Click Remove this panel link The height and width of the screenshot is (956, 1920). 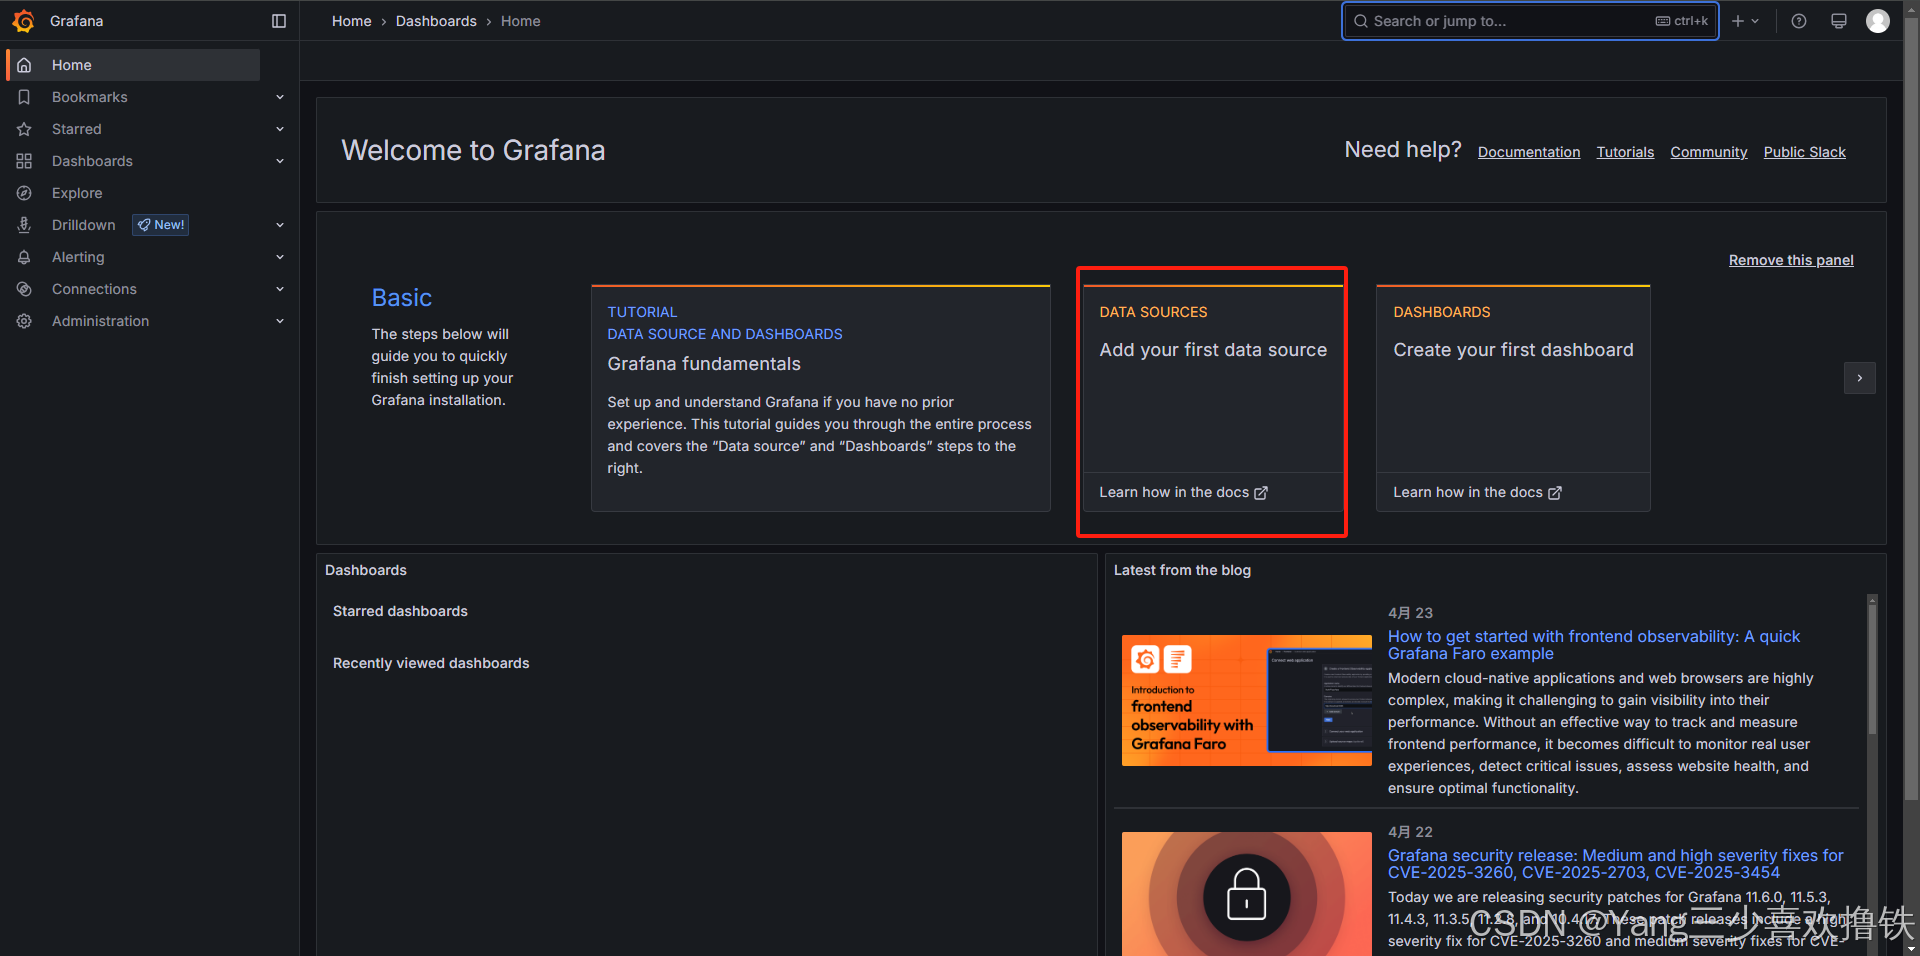[x=1791, y=260]
